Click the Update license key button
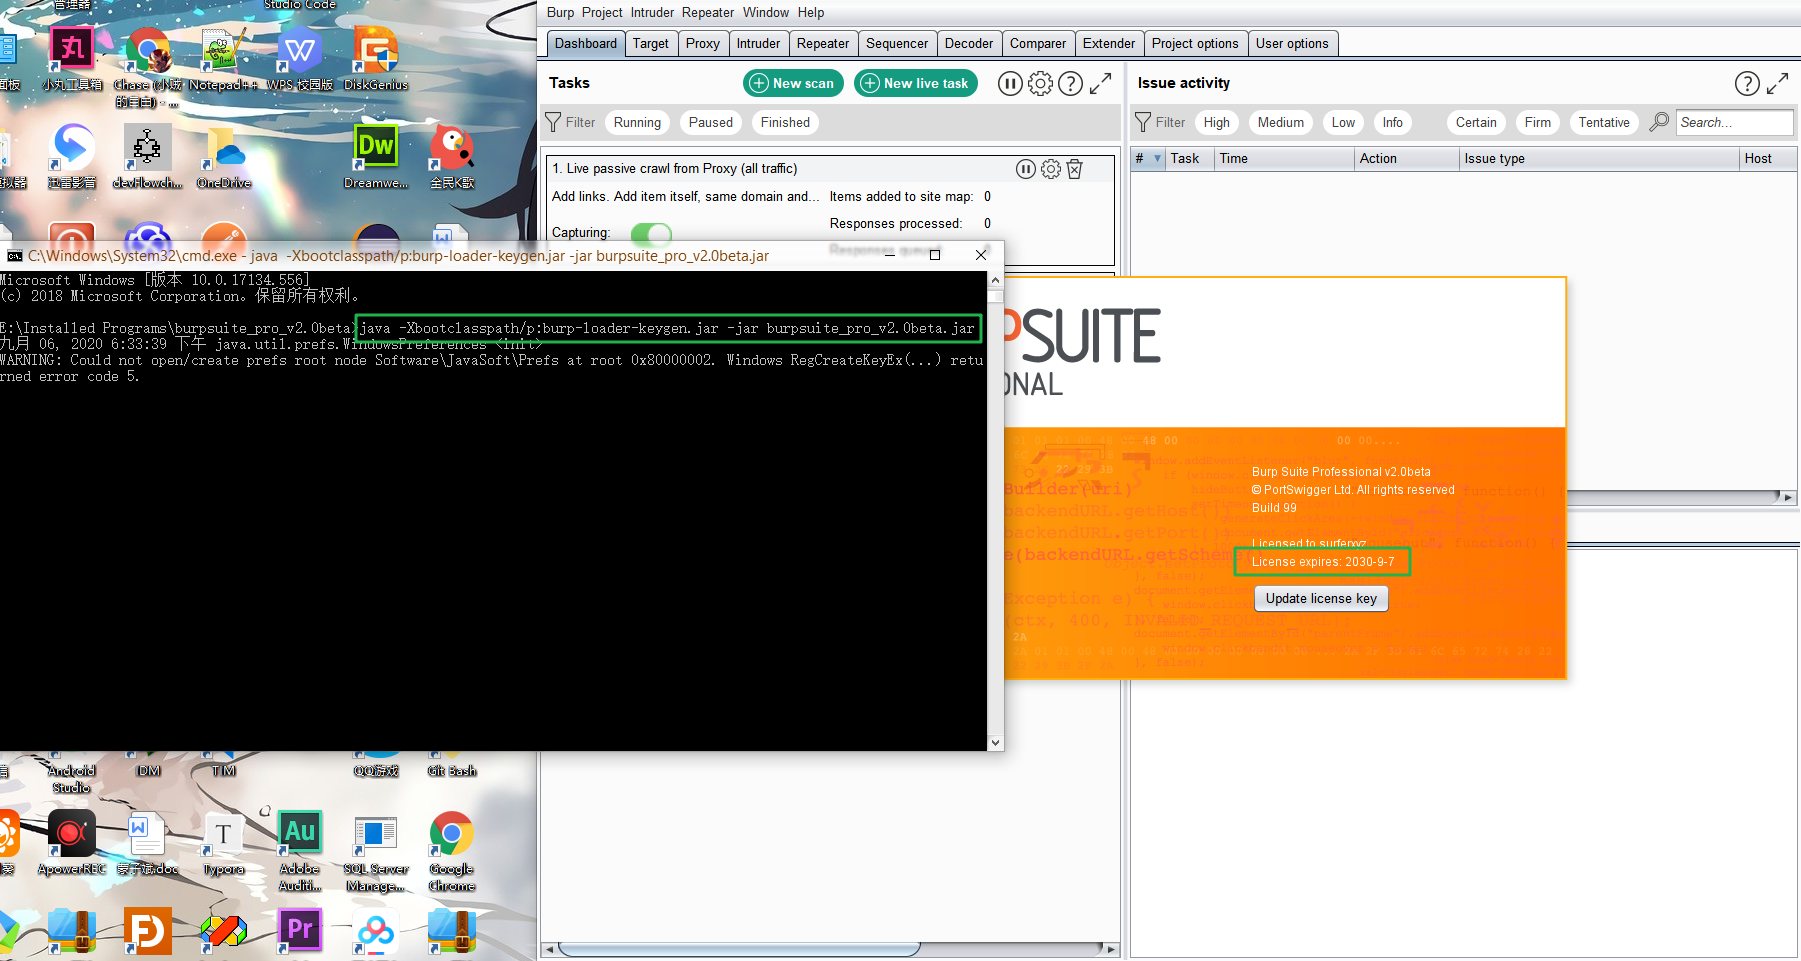The width and height of the screenshot is (1801, 961). tap(1321, 598)
